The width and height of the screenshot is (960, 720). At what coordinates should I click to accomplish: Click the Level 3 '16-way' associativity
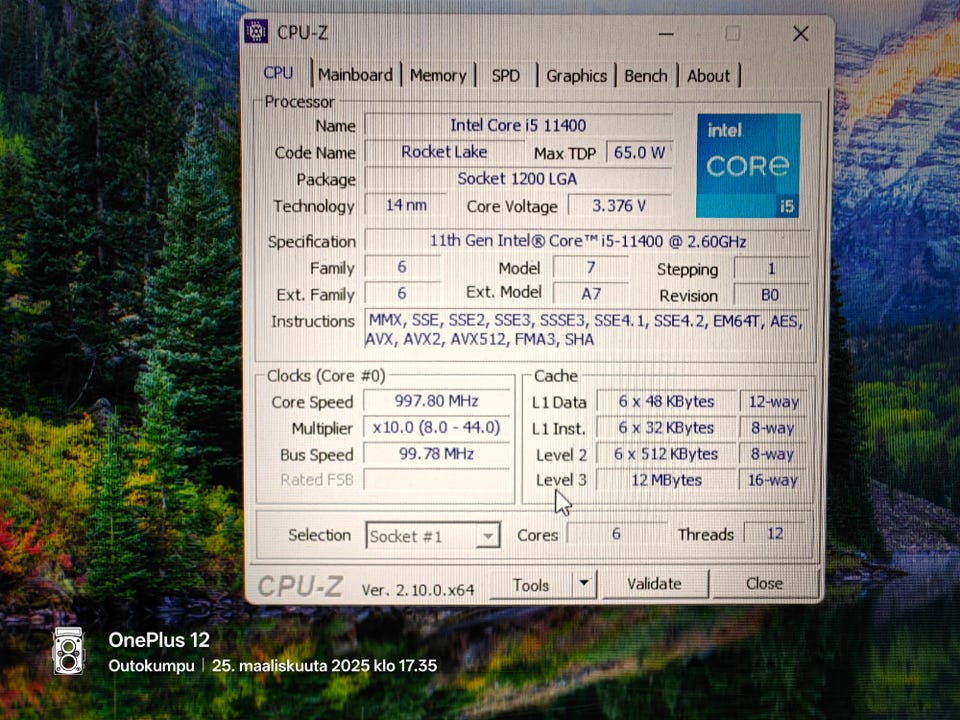point(773,480)
